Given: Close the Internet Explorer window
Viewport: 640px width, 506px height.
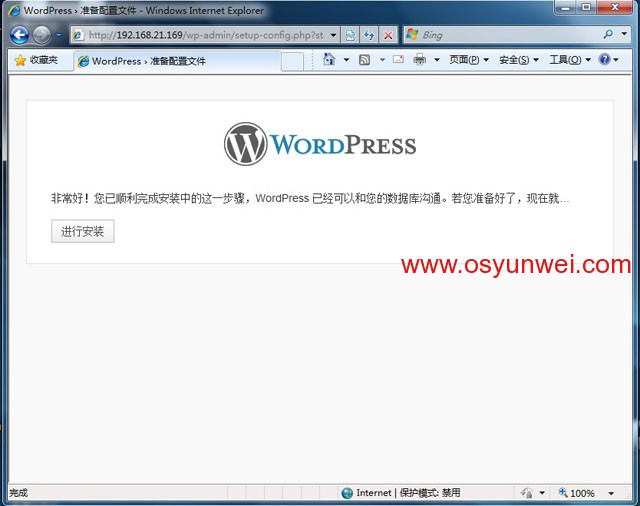Looking at the screenshot, I should tap(615, 7).
